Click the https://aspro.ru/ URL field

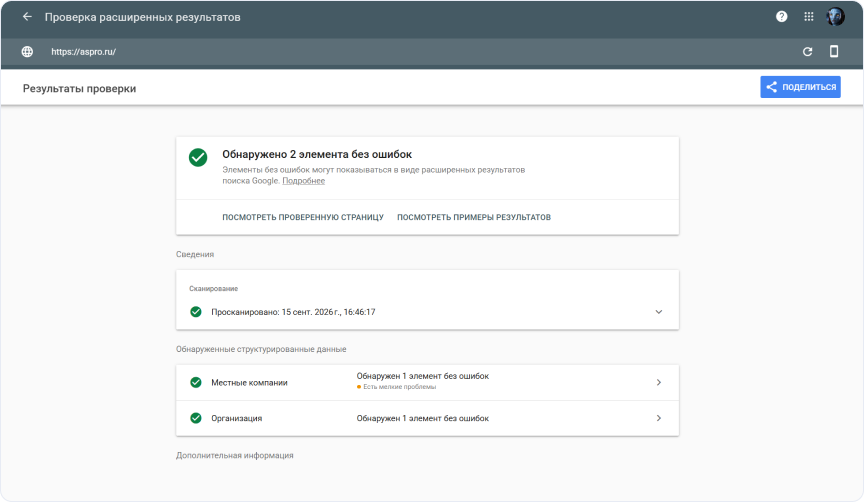(x=83, y=52)
